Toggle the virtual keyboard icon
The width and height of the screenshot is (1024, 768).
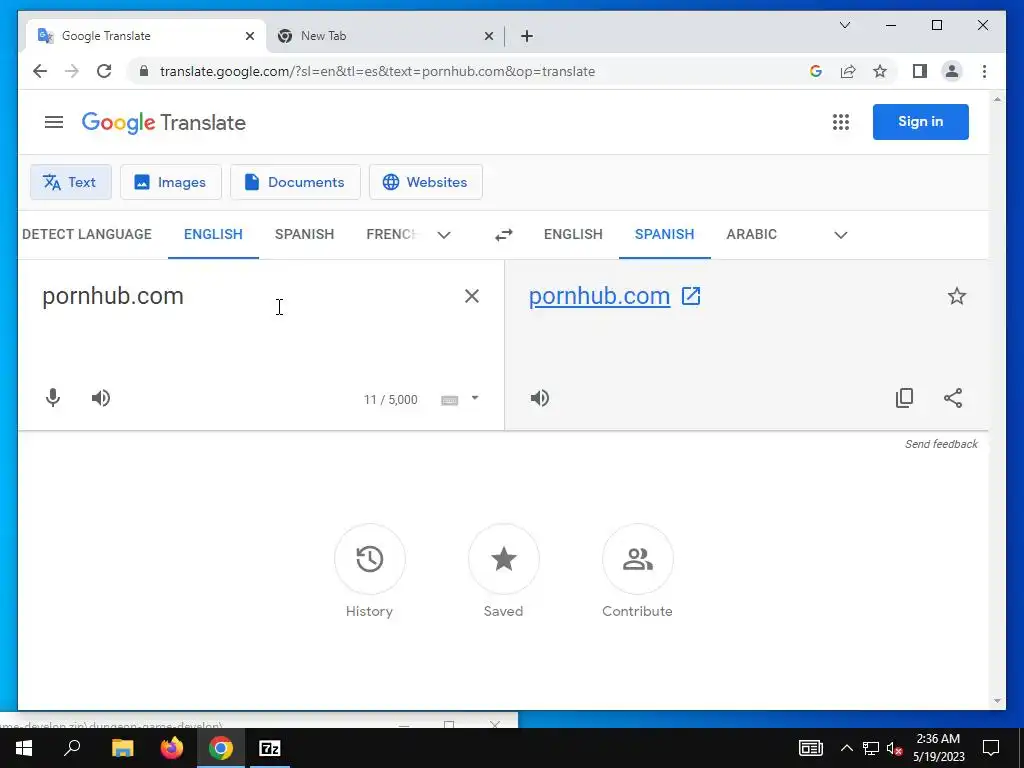(x=449, y=400)
